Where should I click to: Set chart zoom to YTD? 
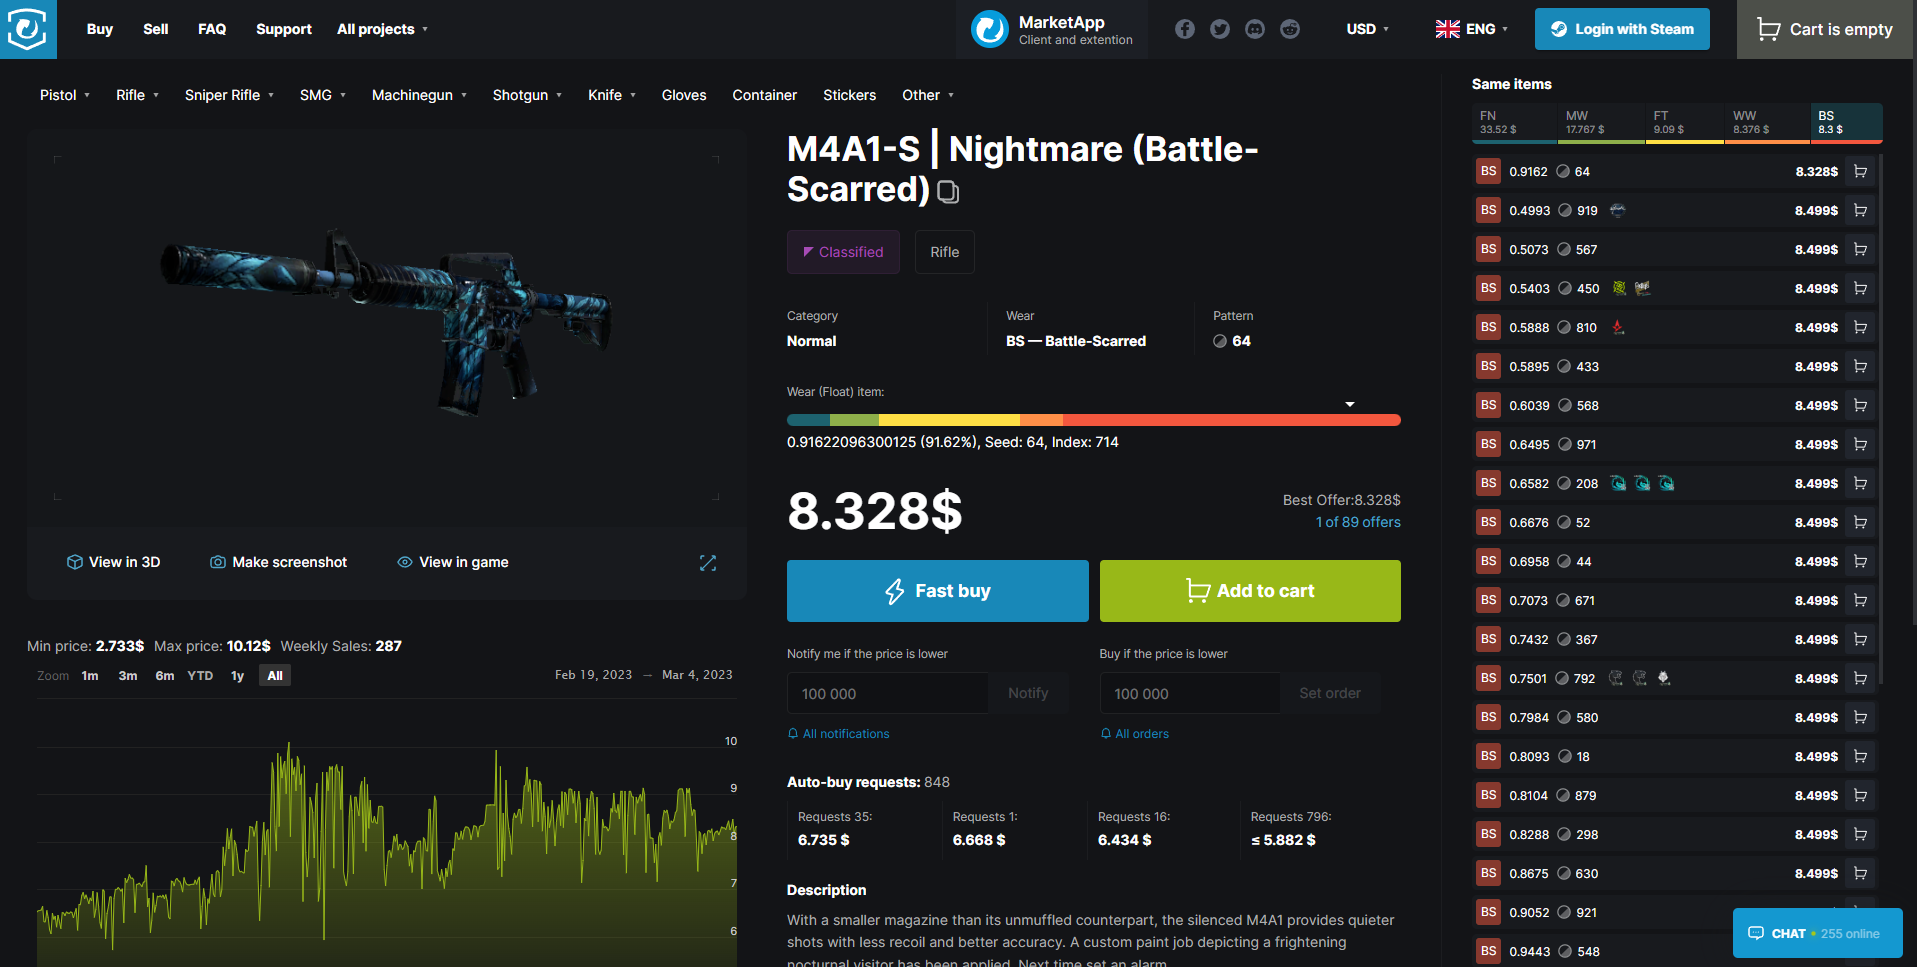pyautogui.click(x=201, y=676)
